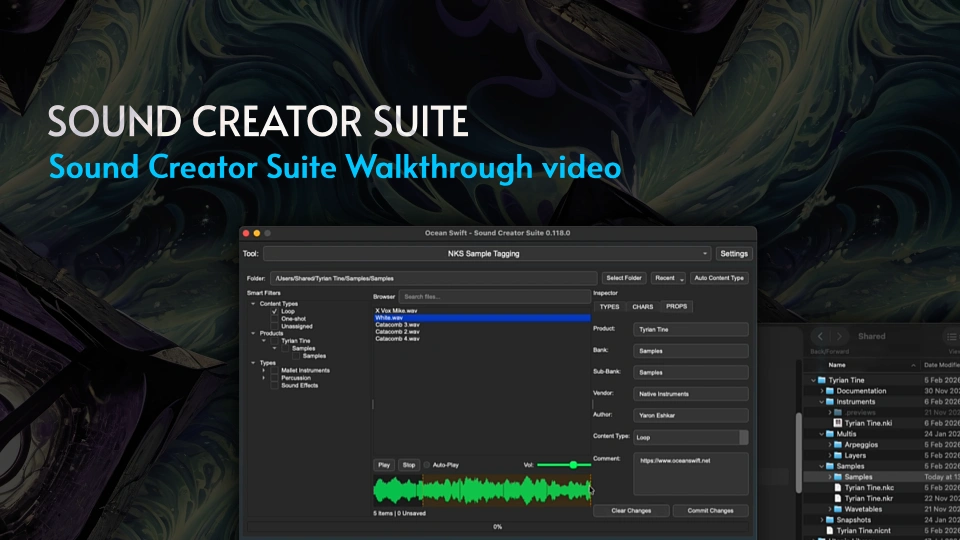Image resolution: width=960 pixels, height=540 pixels.
Task: Stop sample playback
Action: (x=409, y=465)
